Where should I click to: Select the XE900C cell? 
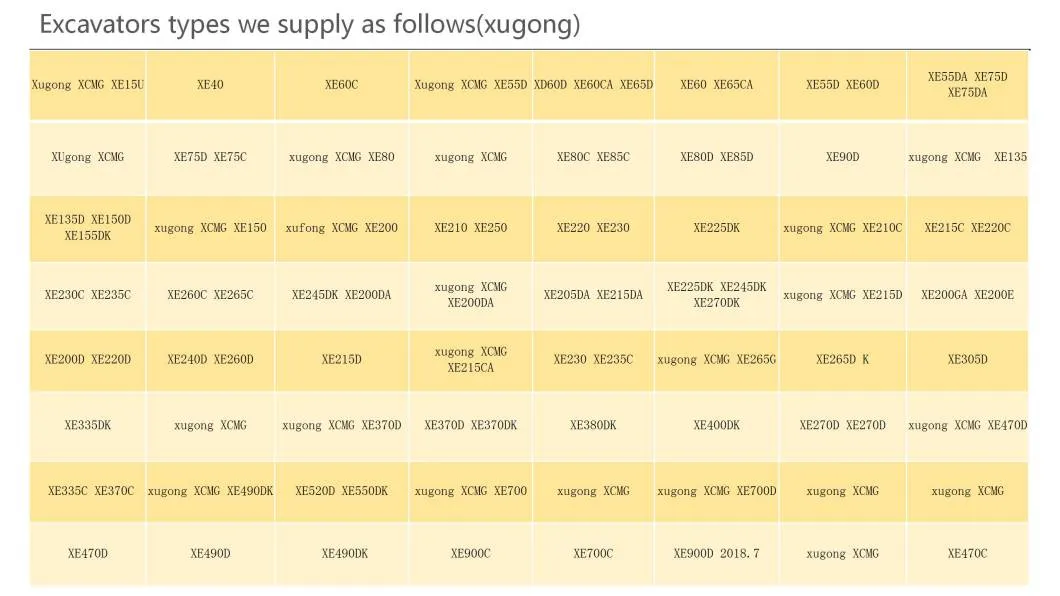pyautogui.click(x=470, y=553)
